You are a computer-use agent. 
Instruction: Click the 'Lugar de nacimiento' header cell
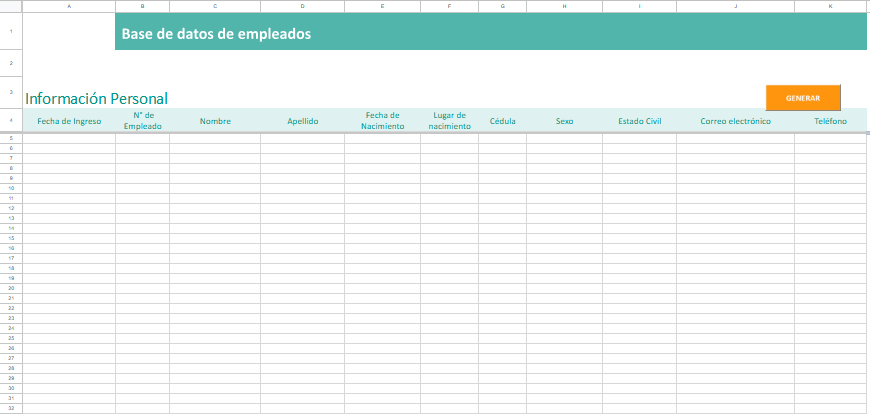coord(449,121)
